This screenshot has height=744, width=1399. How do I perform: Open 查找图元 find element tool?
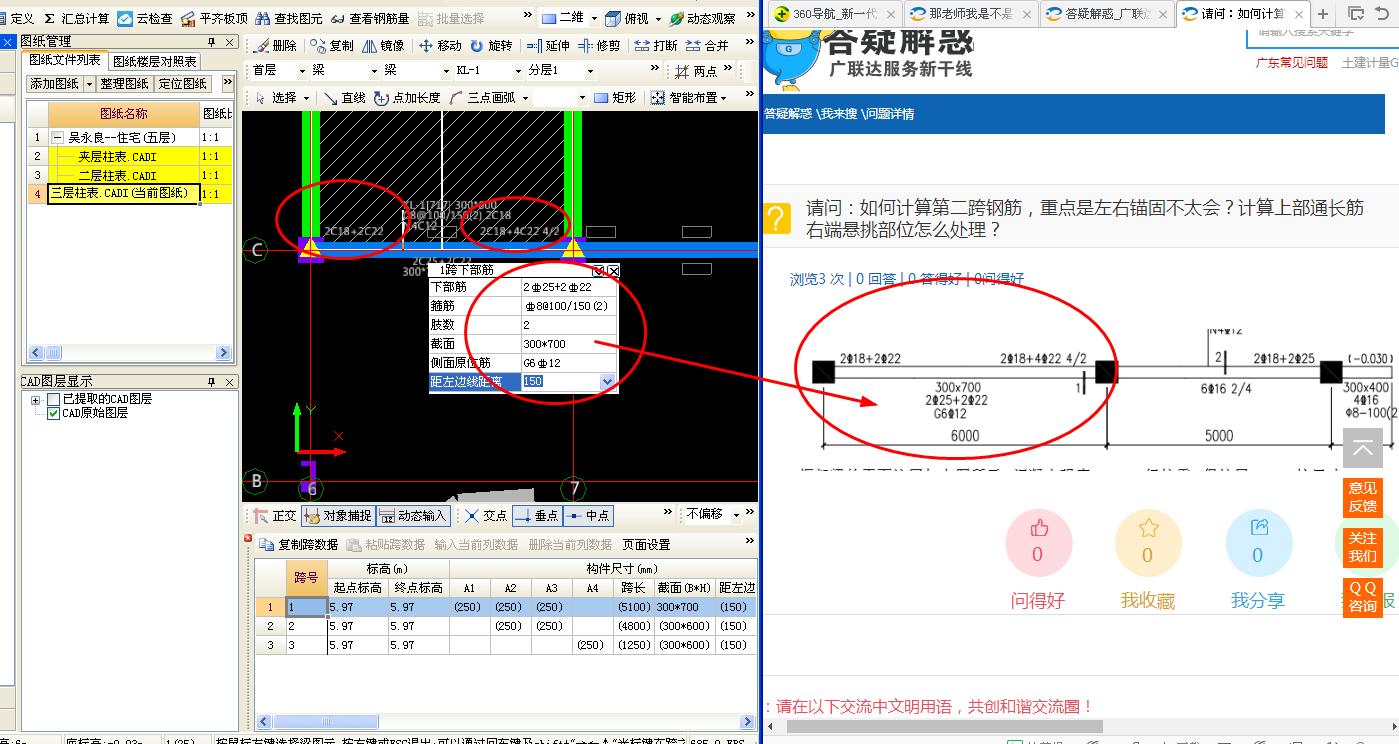coord(289,19)
